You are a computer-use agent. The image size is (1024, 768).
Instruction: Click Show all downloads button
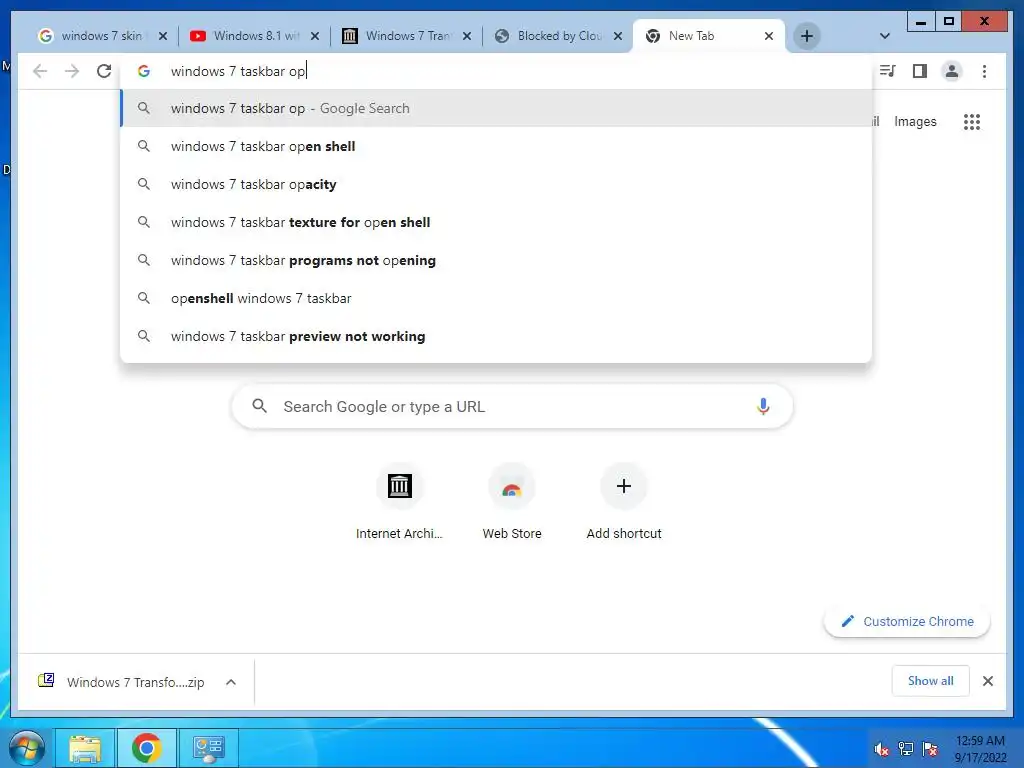point(930,681)
